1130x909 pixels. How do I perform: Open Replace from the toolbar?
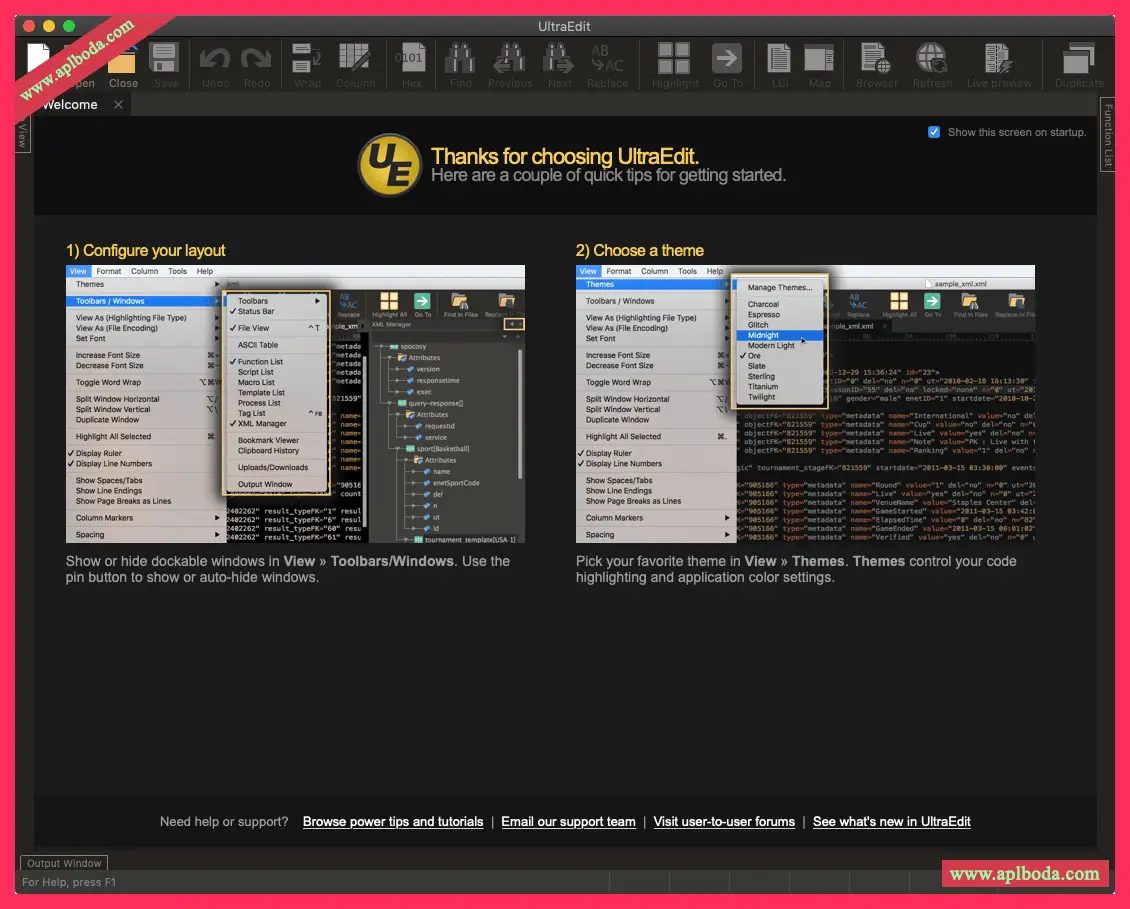607,65
